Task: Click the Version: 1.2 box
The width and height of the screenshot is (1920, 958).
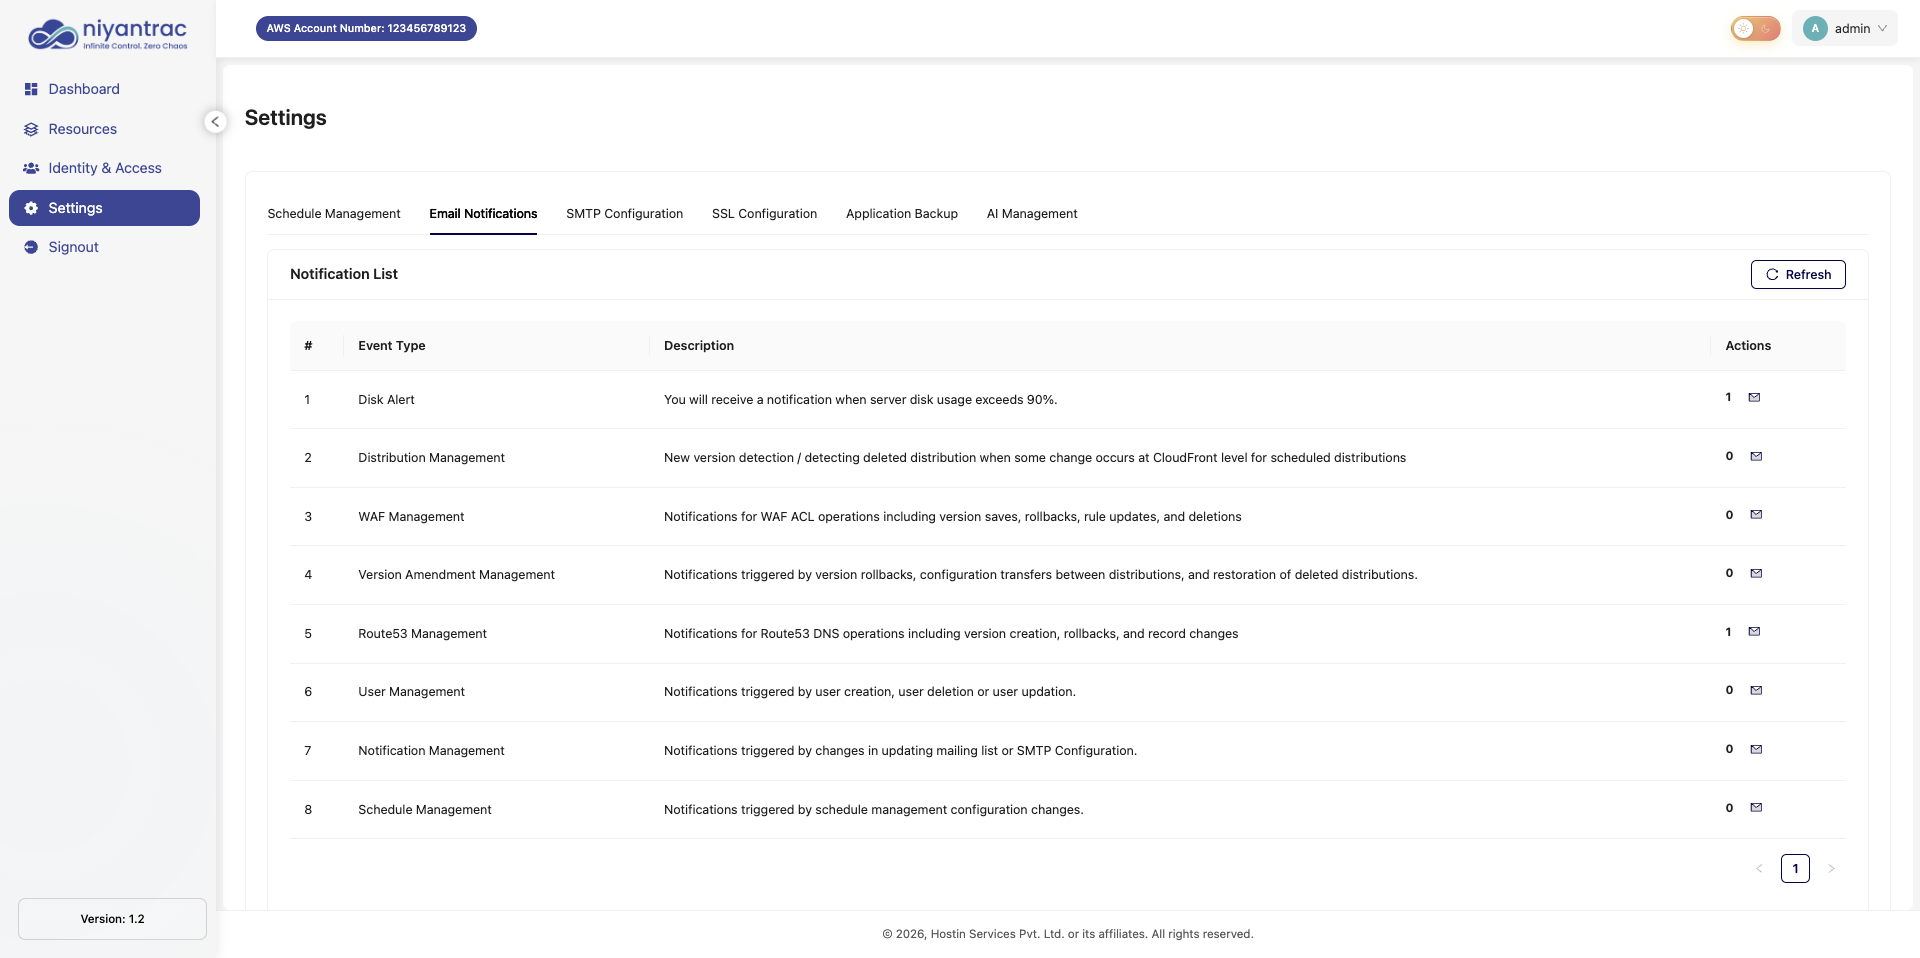Action: [112, 919]
